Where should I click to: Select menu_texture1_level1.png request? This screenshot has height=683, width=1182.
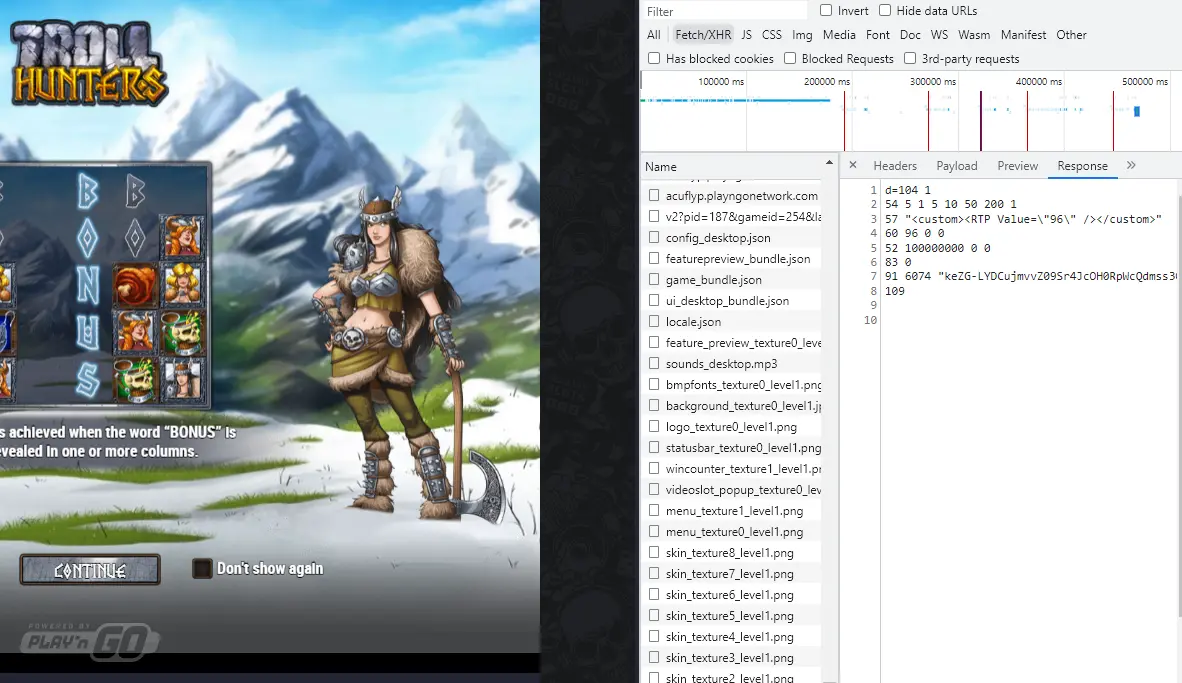732,510
